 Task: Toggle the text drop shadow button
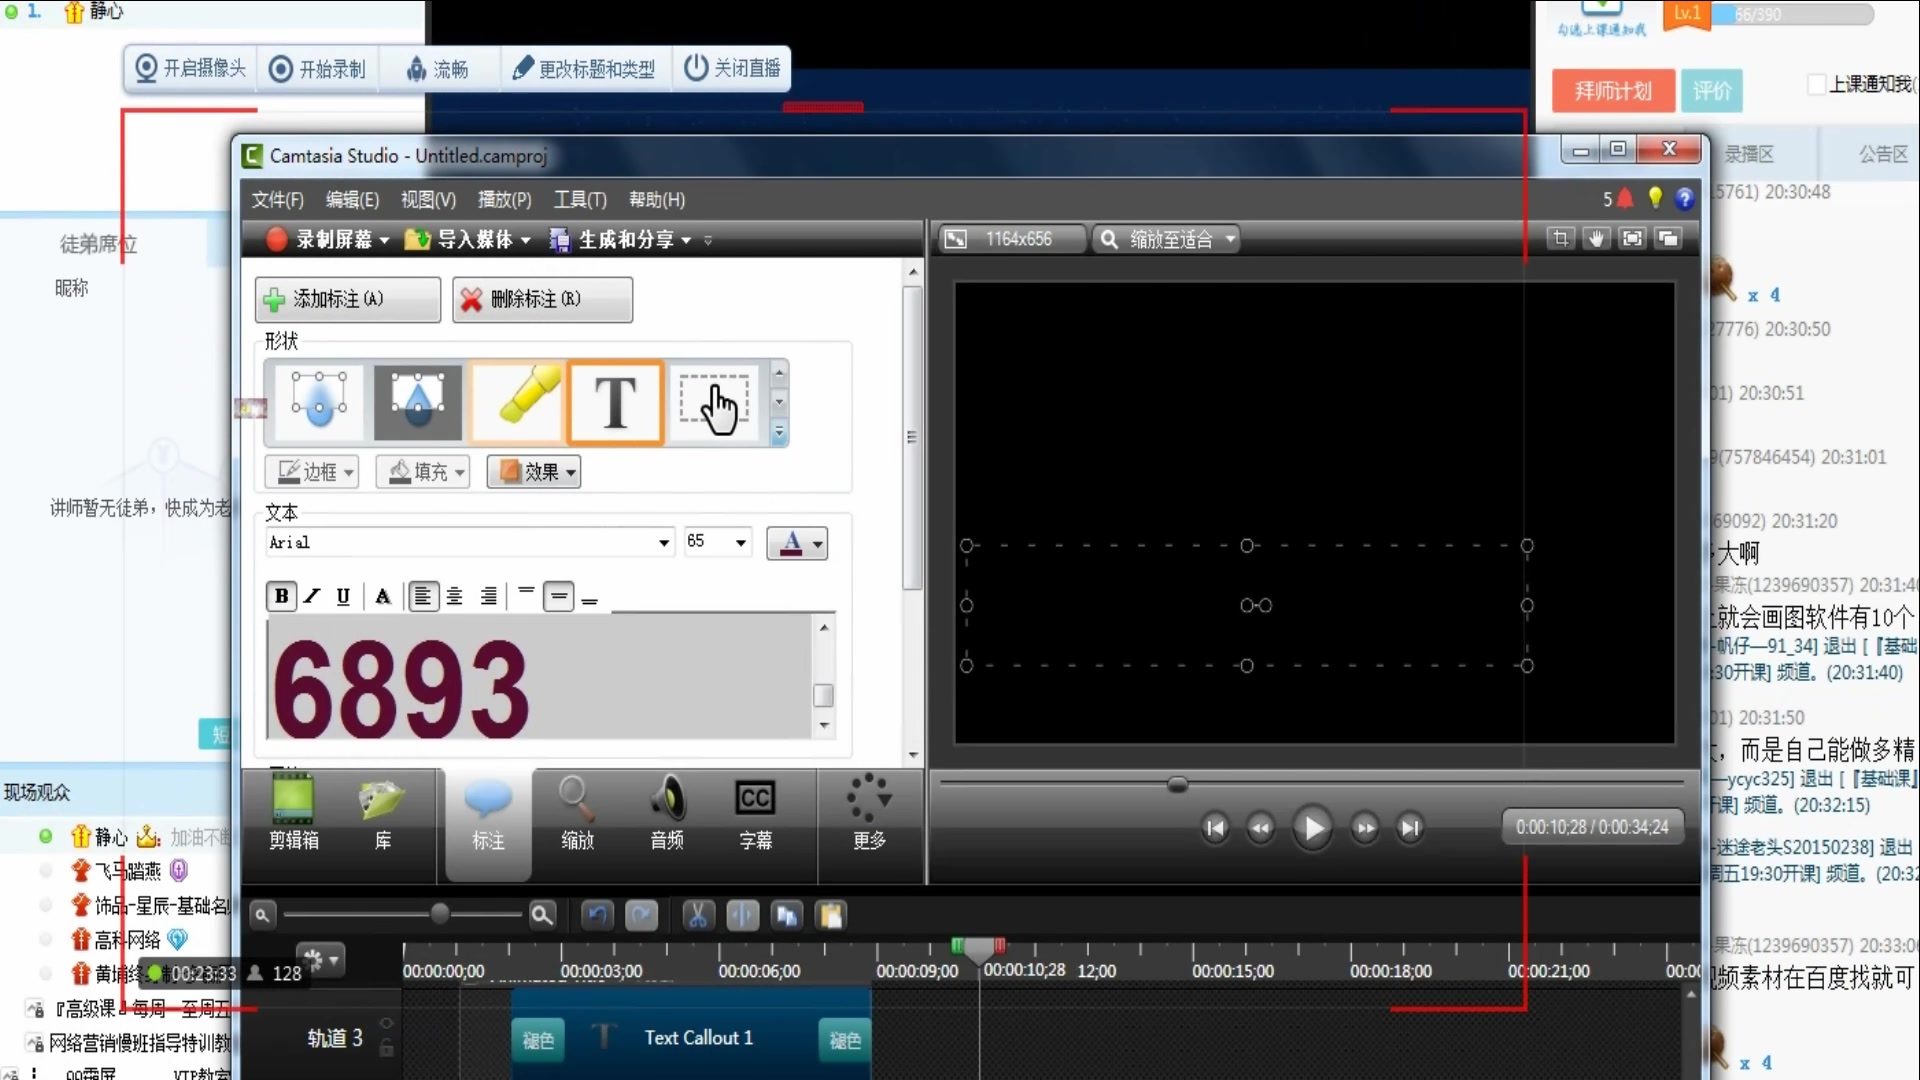(382, 596)
